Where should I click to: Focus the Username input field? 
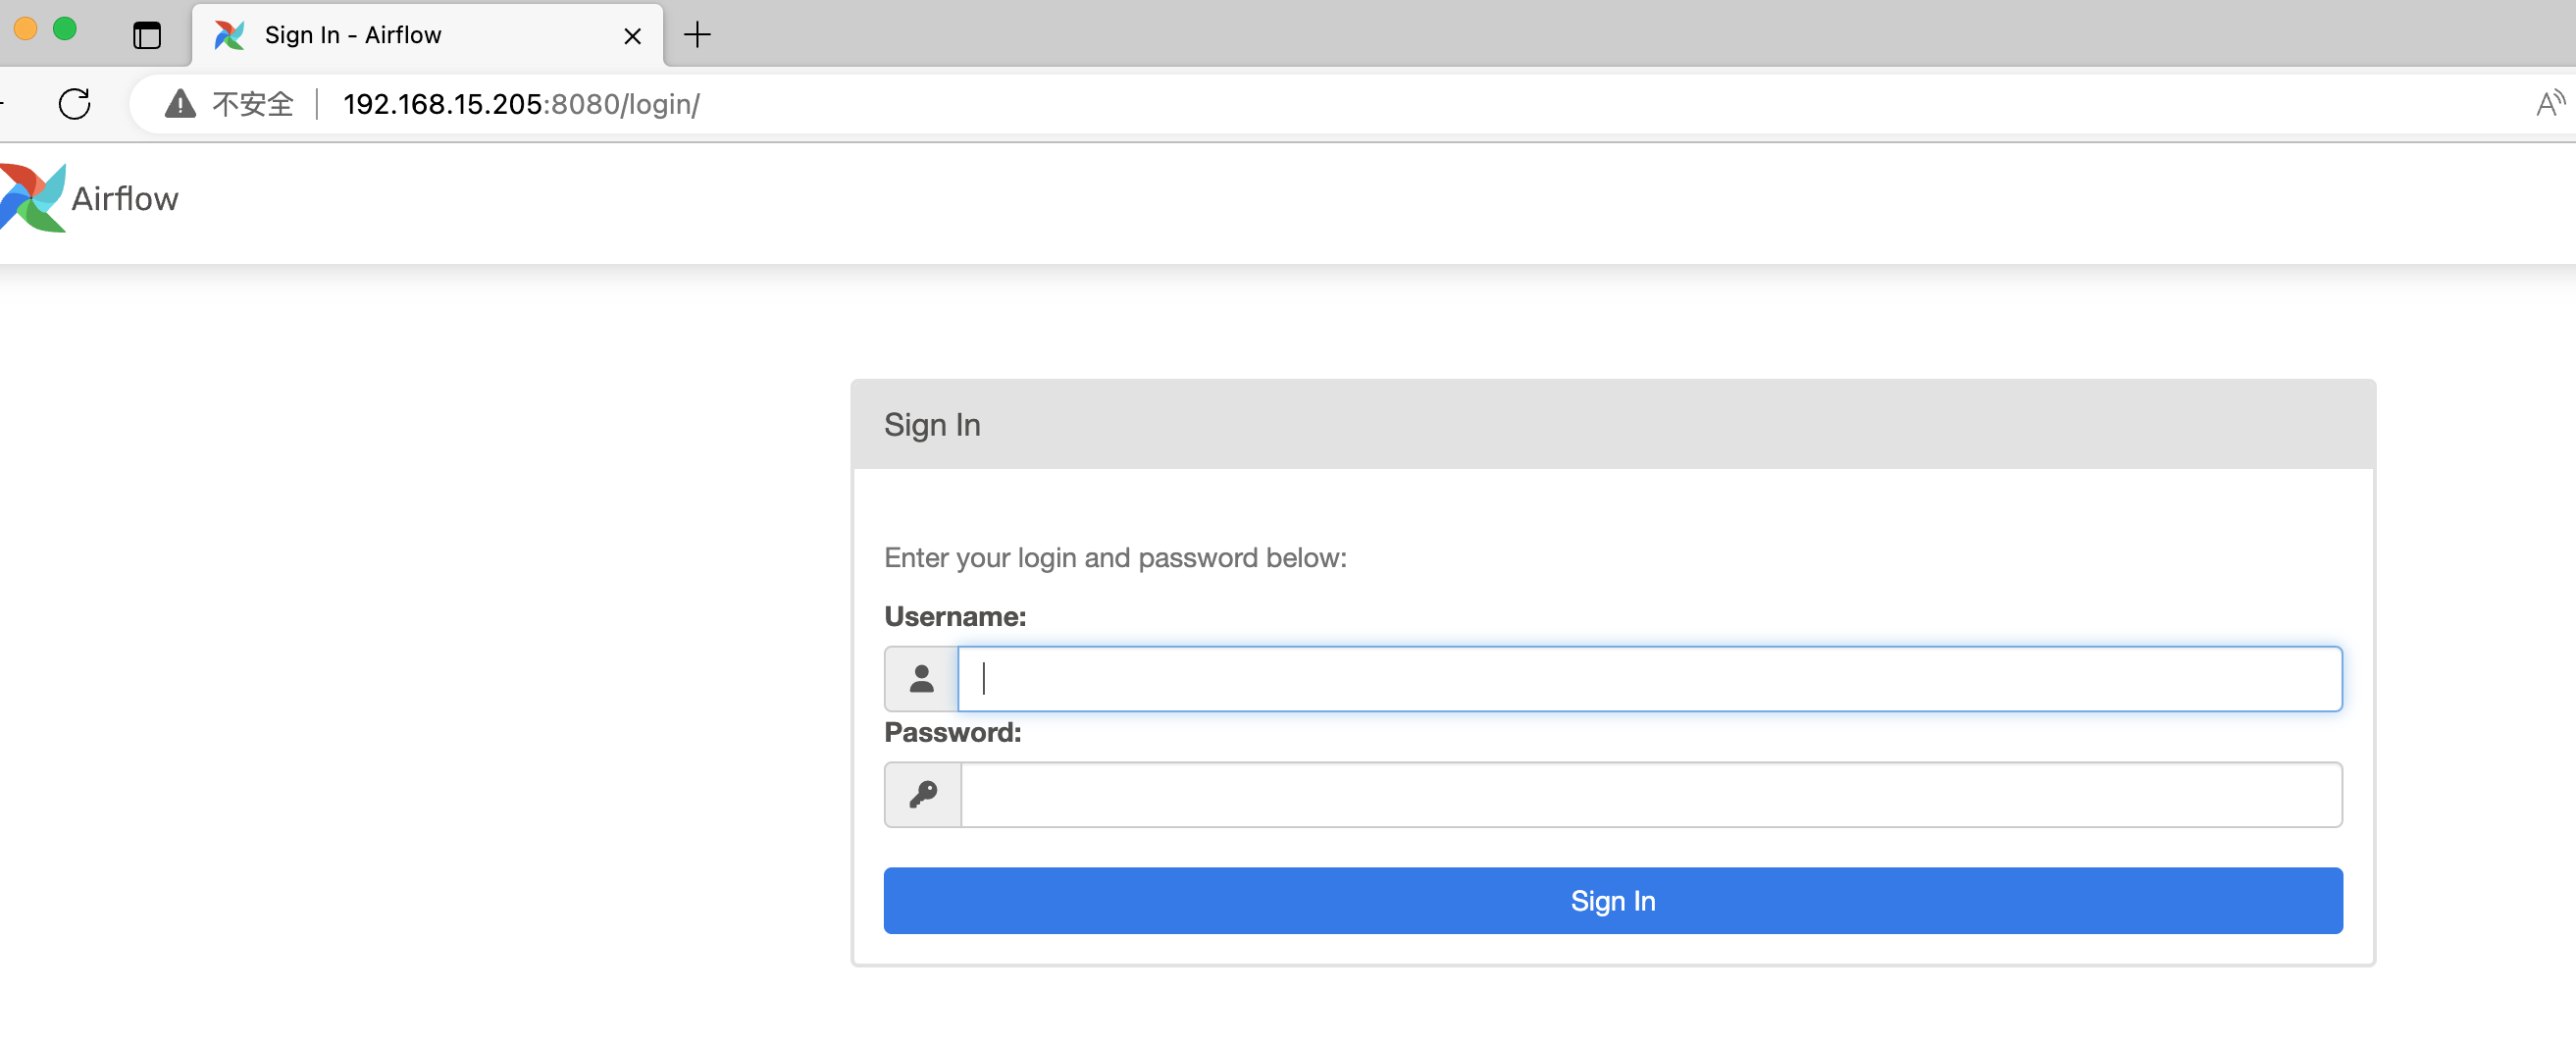1649,679
